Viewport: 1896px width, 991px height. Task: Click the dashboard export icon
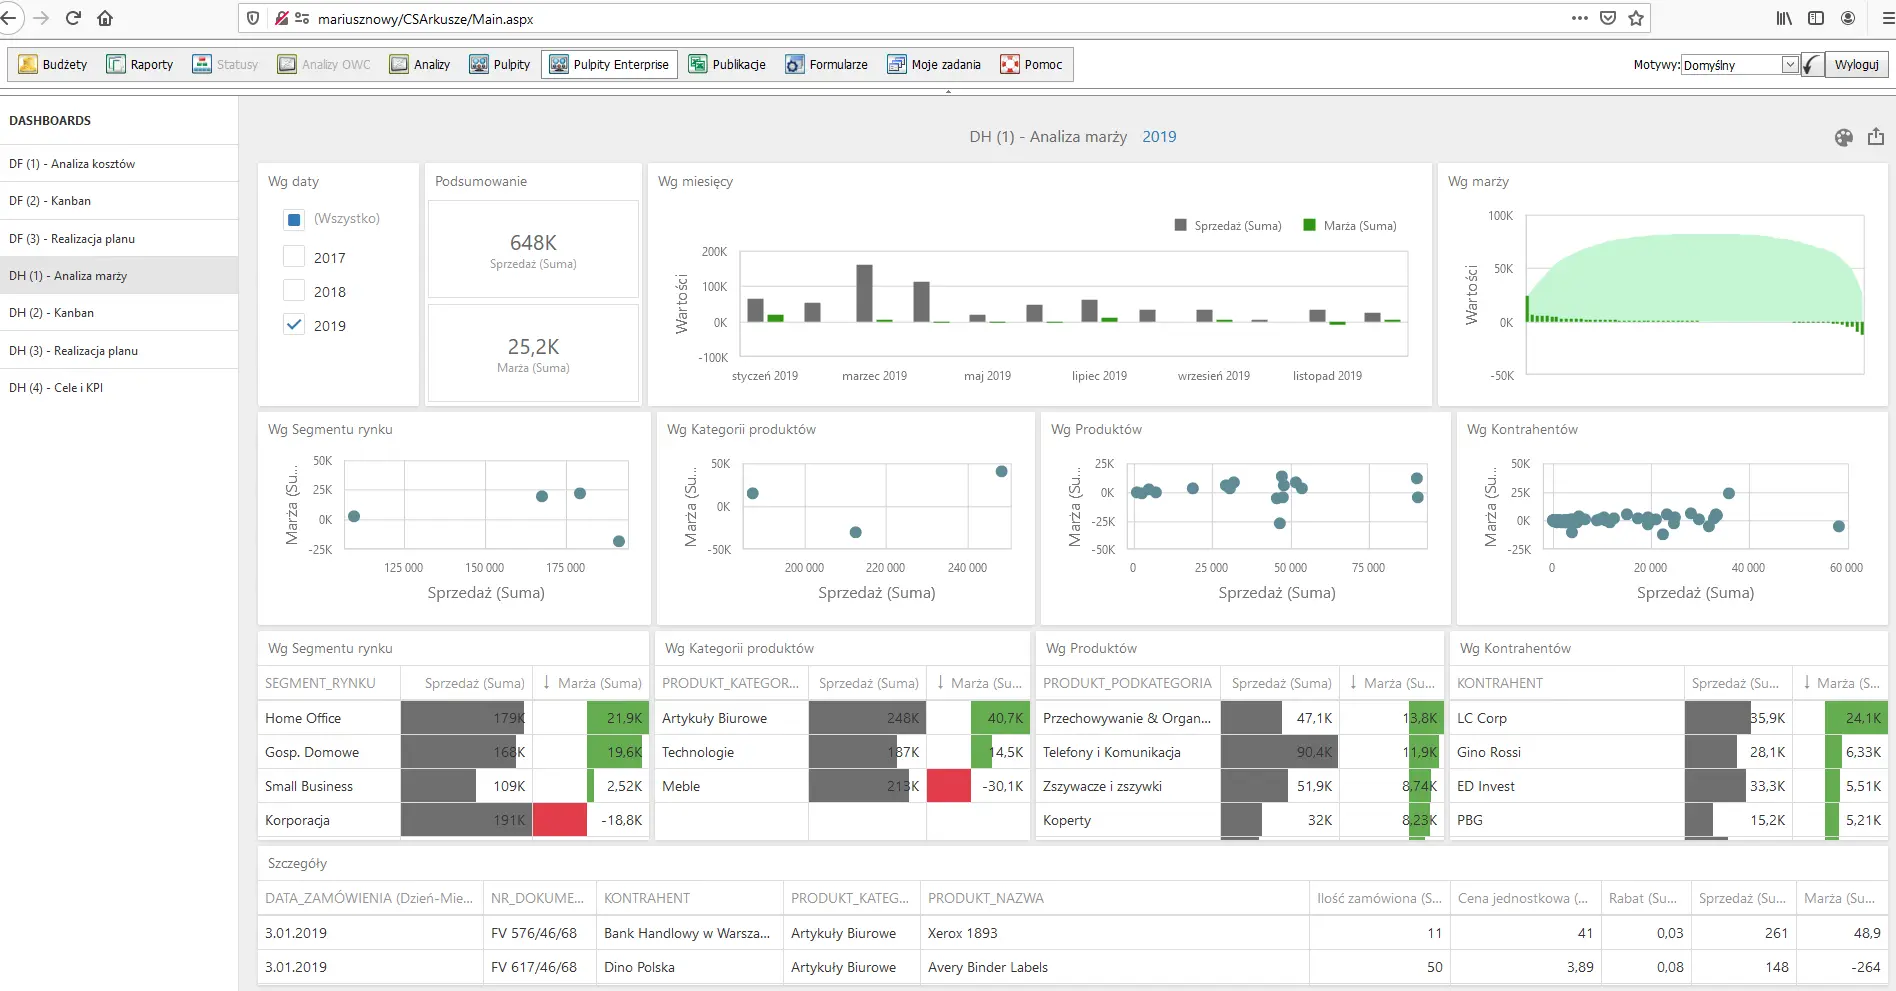(x=1876, y=137)
